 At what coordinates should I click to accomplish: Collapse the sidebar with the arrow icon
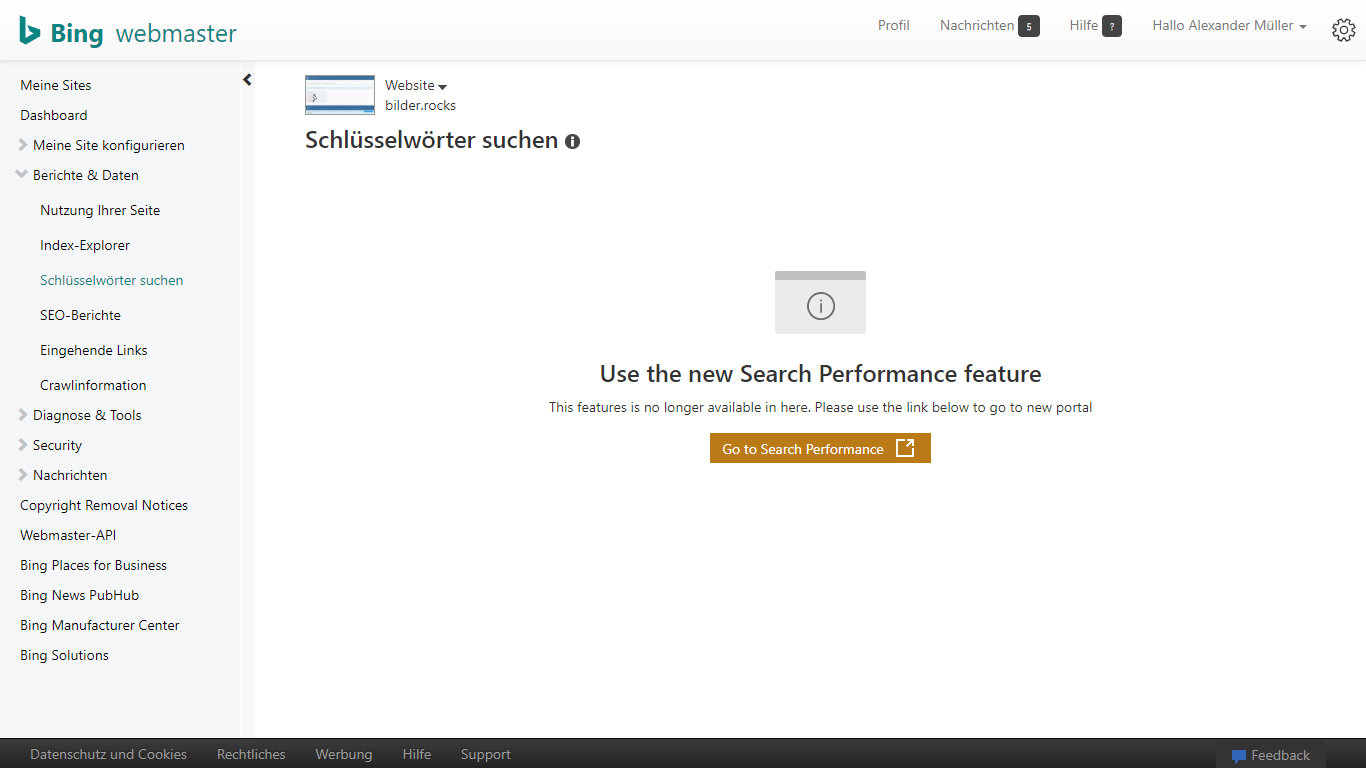coord(247,80)
